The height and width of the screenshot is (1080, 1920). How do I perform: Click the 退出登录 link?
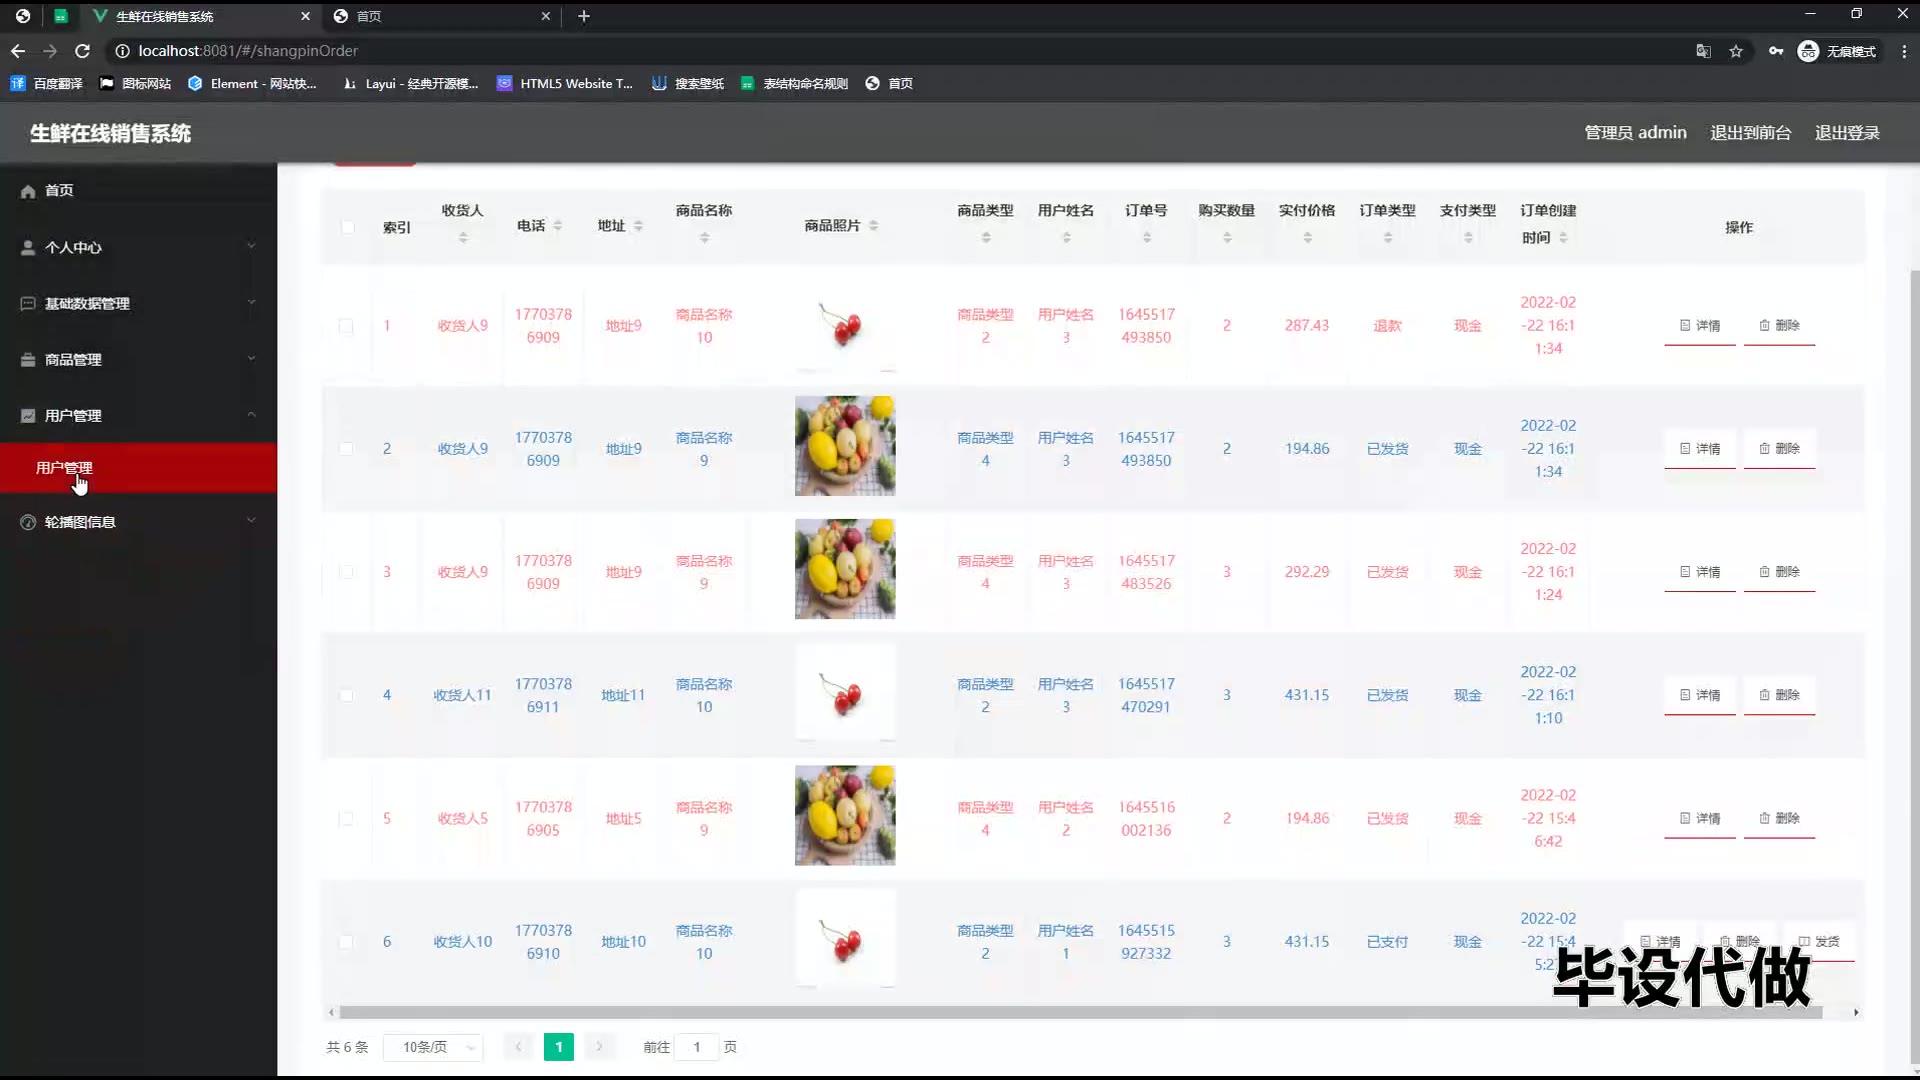click(1847, 133)
